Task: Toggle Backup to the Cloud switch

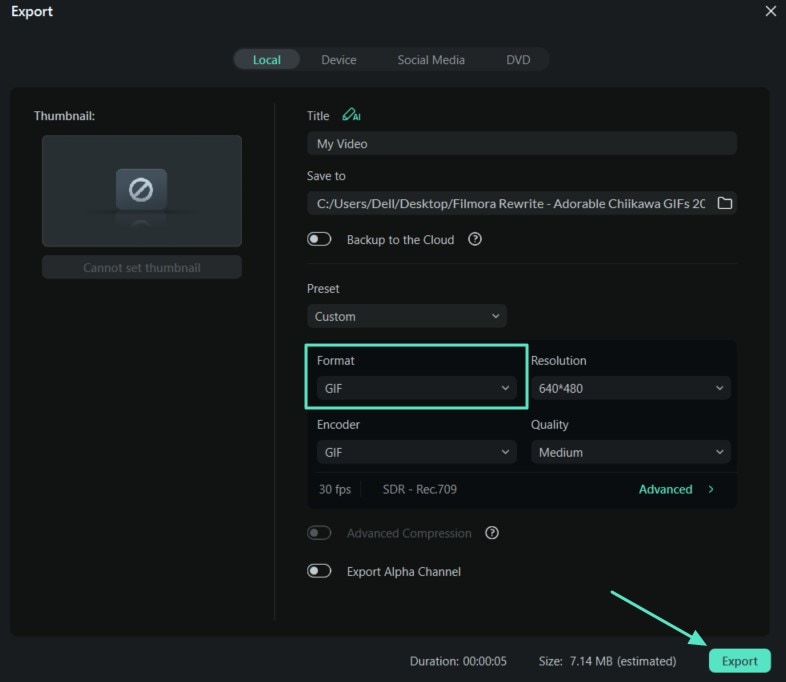Action: point(319,239)
